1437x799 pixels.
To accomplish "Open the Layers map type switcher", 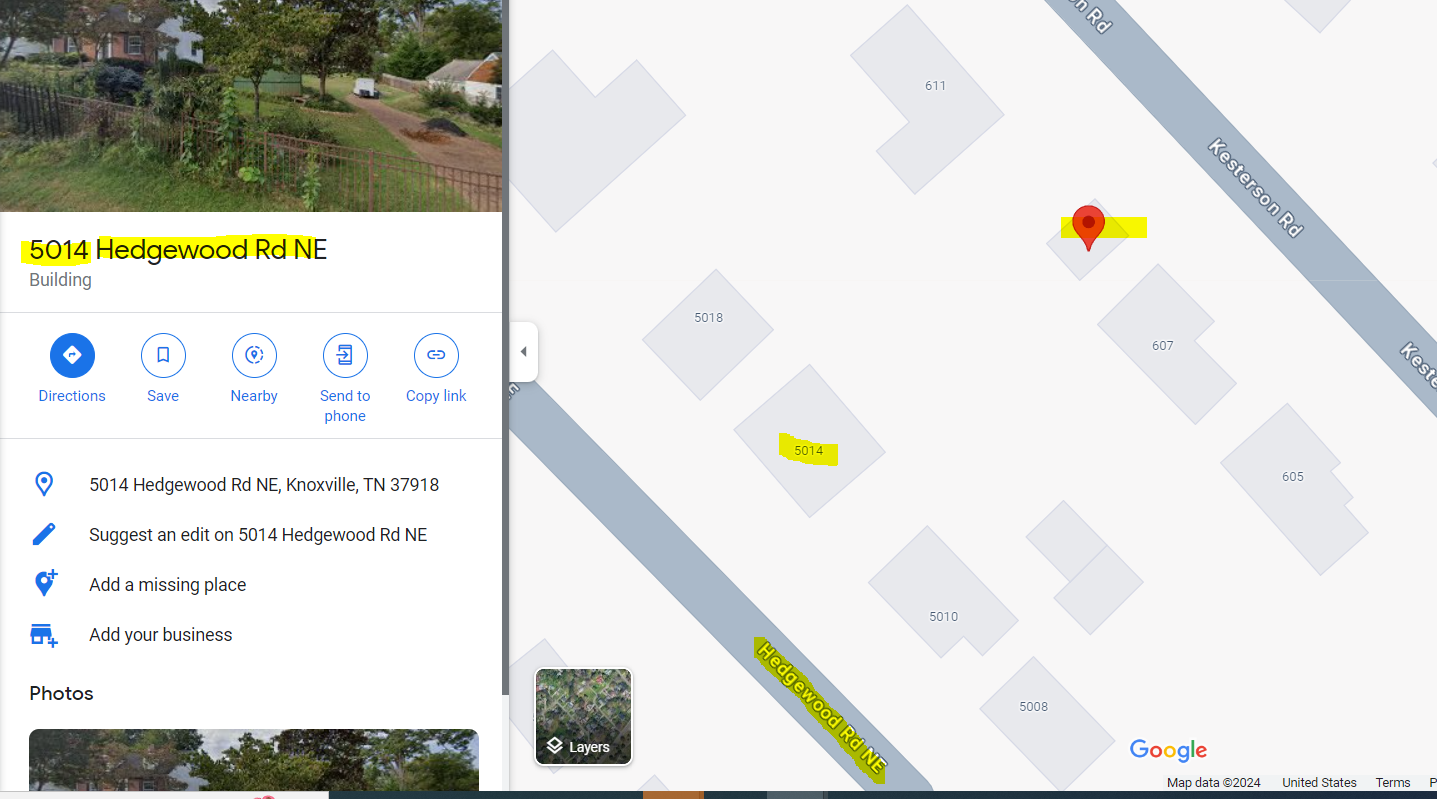I will (x=583, y=716).
